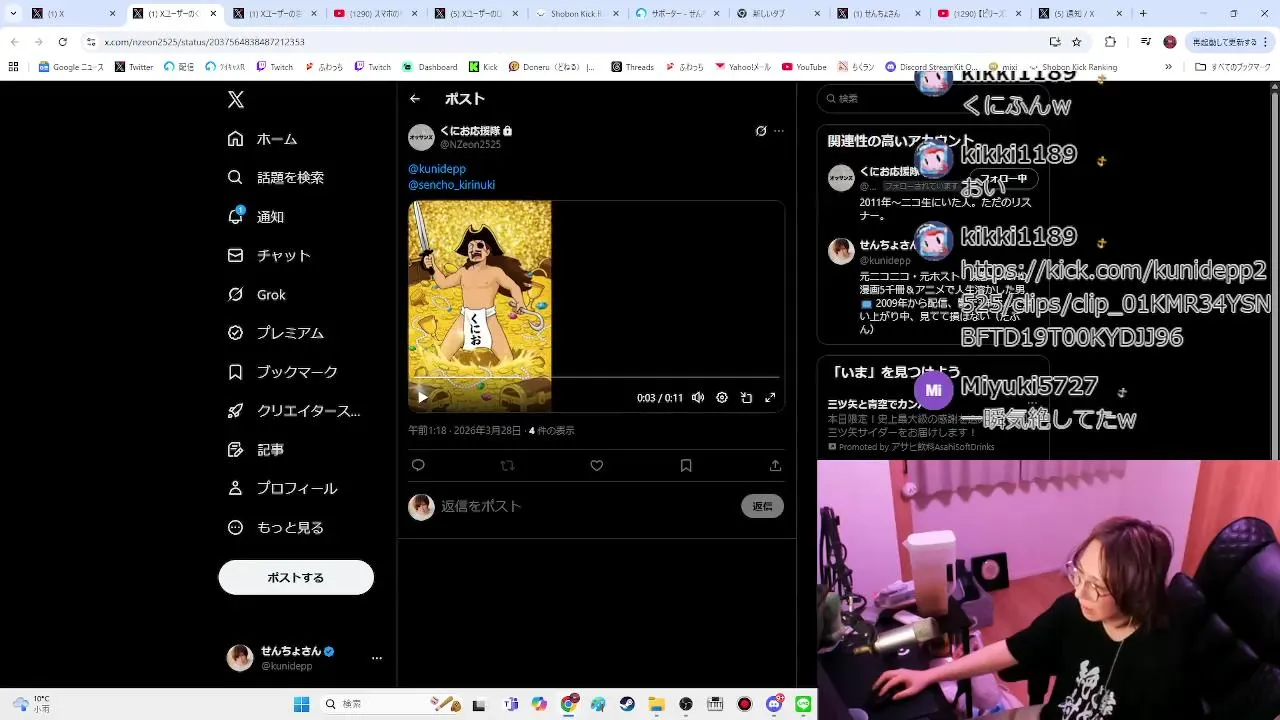Open ブックマーク in the left sidebar
The height and width of the screenshot is (720, 1280).
coord(282,372)
